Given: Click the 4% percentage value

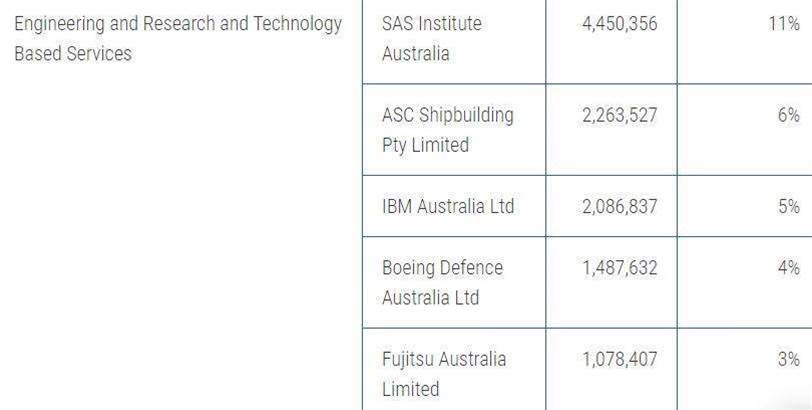Looking at the screenshot, I should pos(788,268).
